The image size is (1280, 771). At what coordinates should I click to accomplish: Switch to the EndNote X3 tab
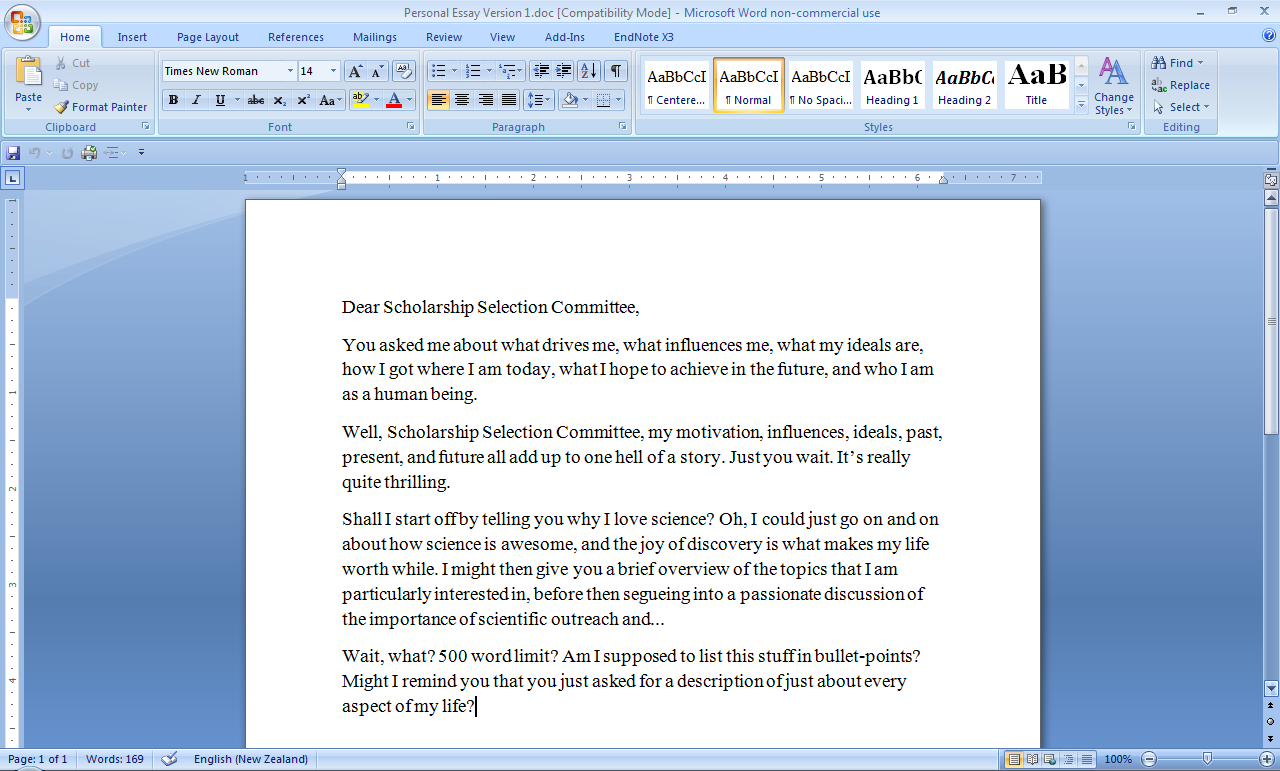(644, 37)
